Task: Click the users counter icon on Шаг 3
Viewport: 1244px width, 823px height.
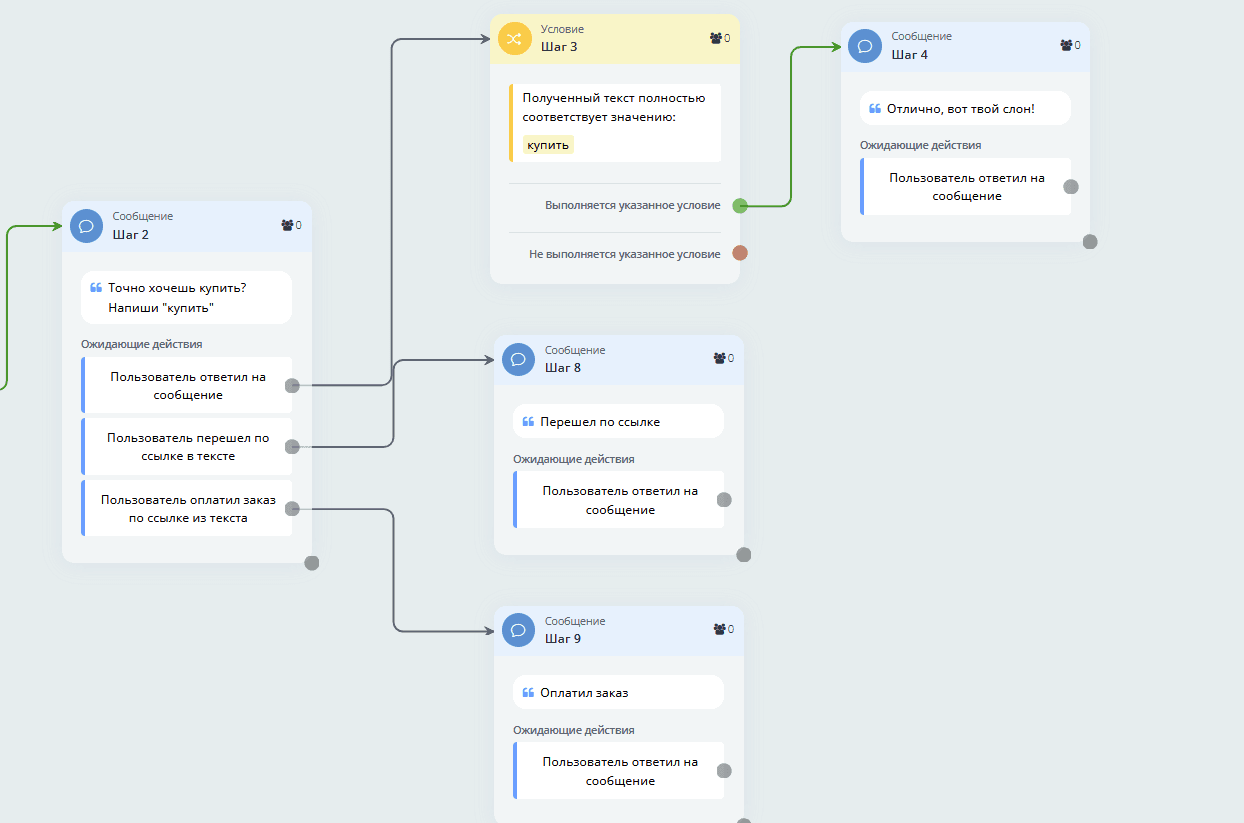Action: 715,38
